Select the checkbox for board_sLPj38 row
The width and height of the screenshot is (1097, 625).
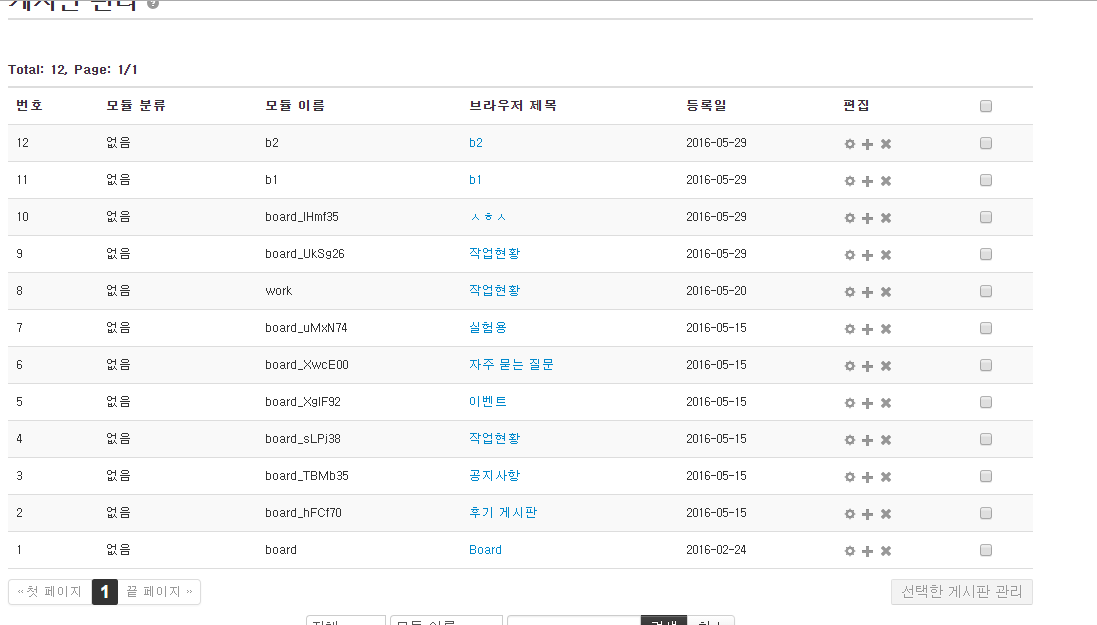[986, 439]
